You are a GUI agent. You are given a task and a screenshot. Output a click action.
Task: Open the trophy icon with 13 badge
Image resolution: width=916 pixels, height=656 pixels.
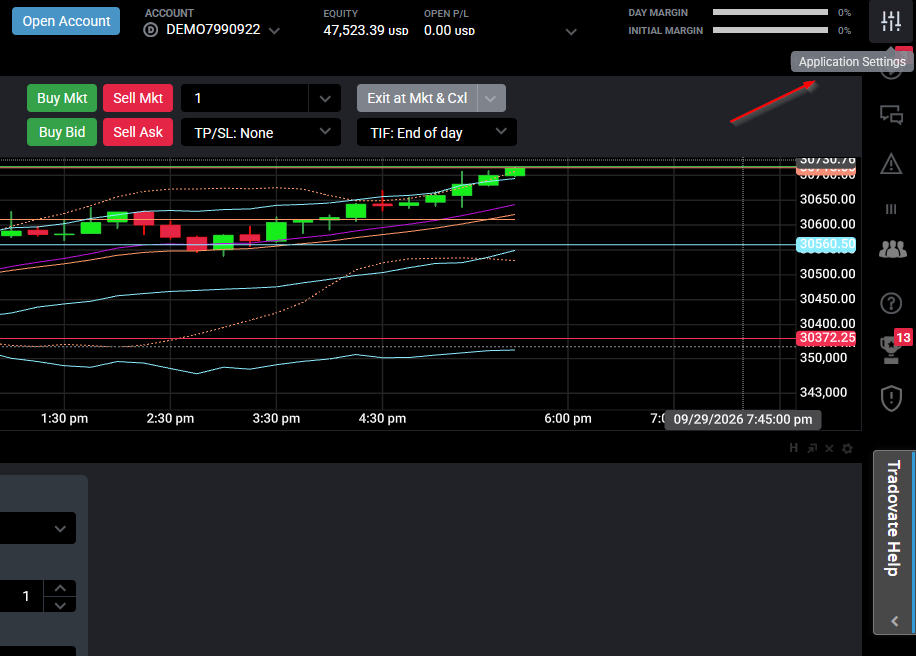[x=891, y=349]
